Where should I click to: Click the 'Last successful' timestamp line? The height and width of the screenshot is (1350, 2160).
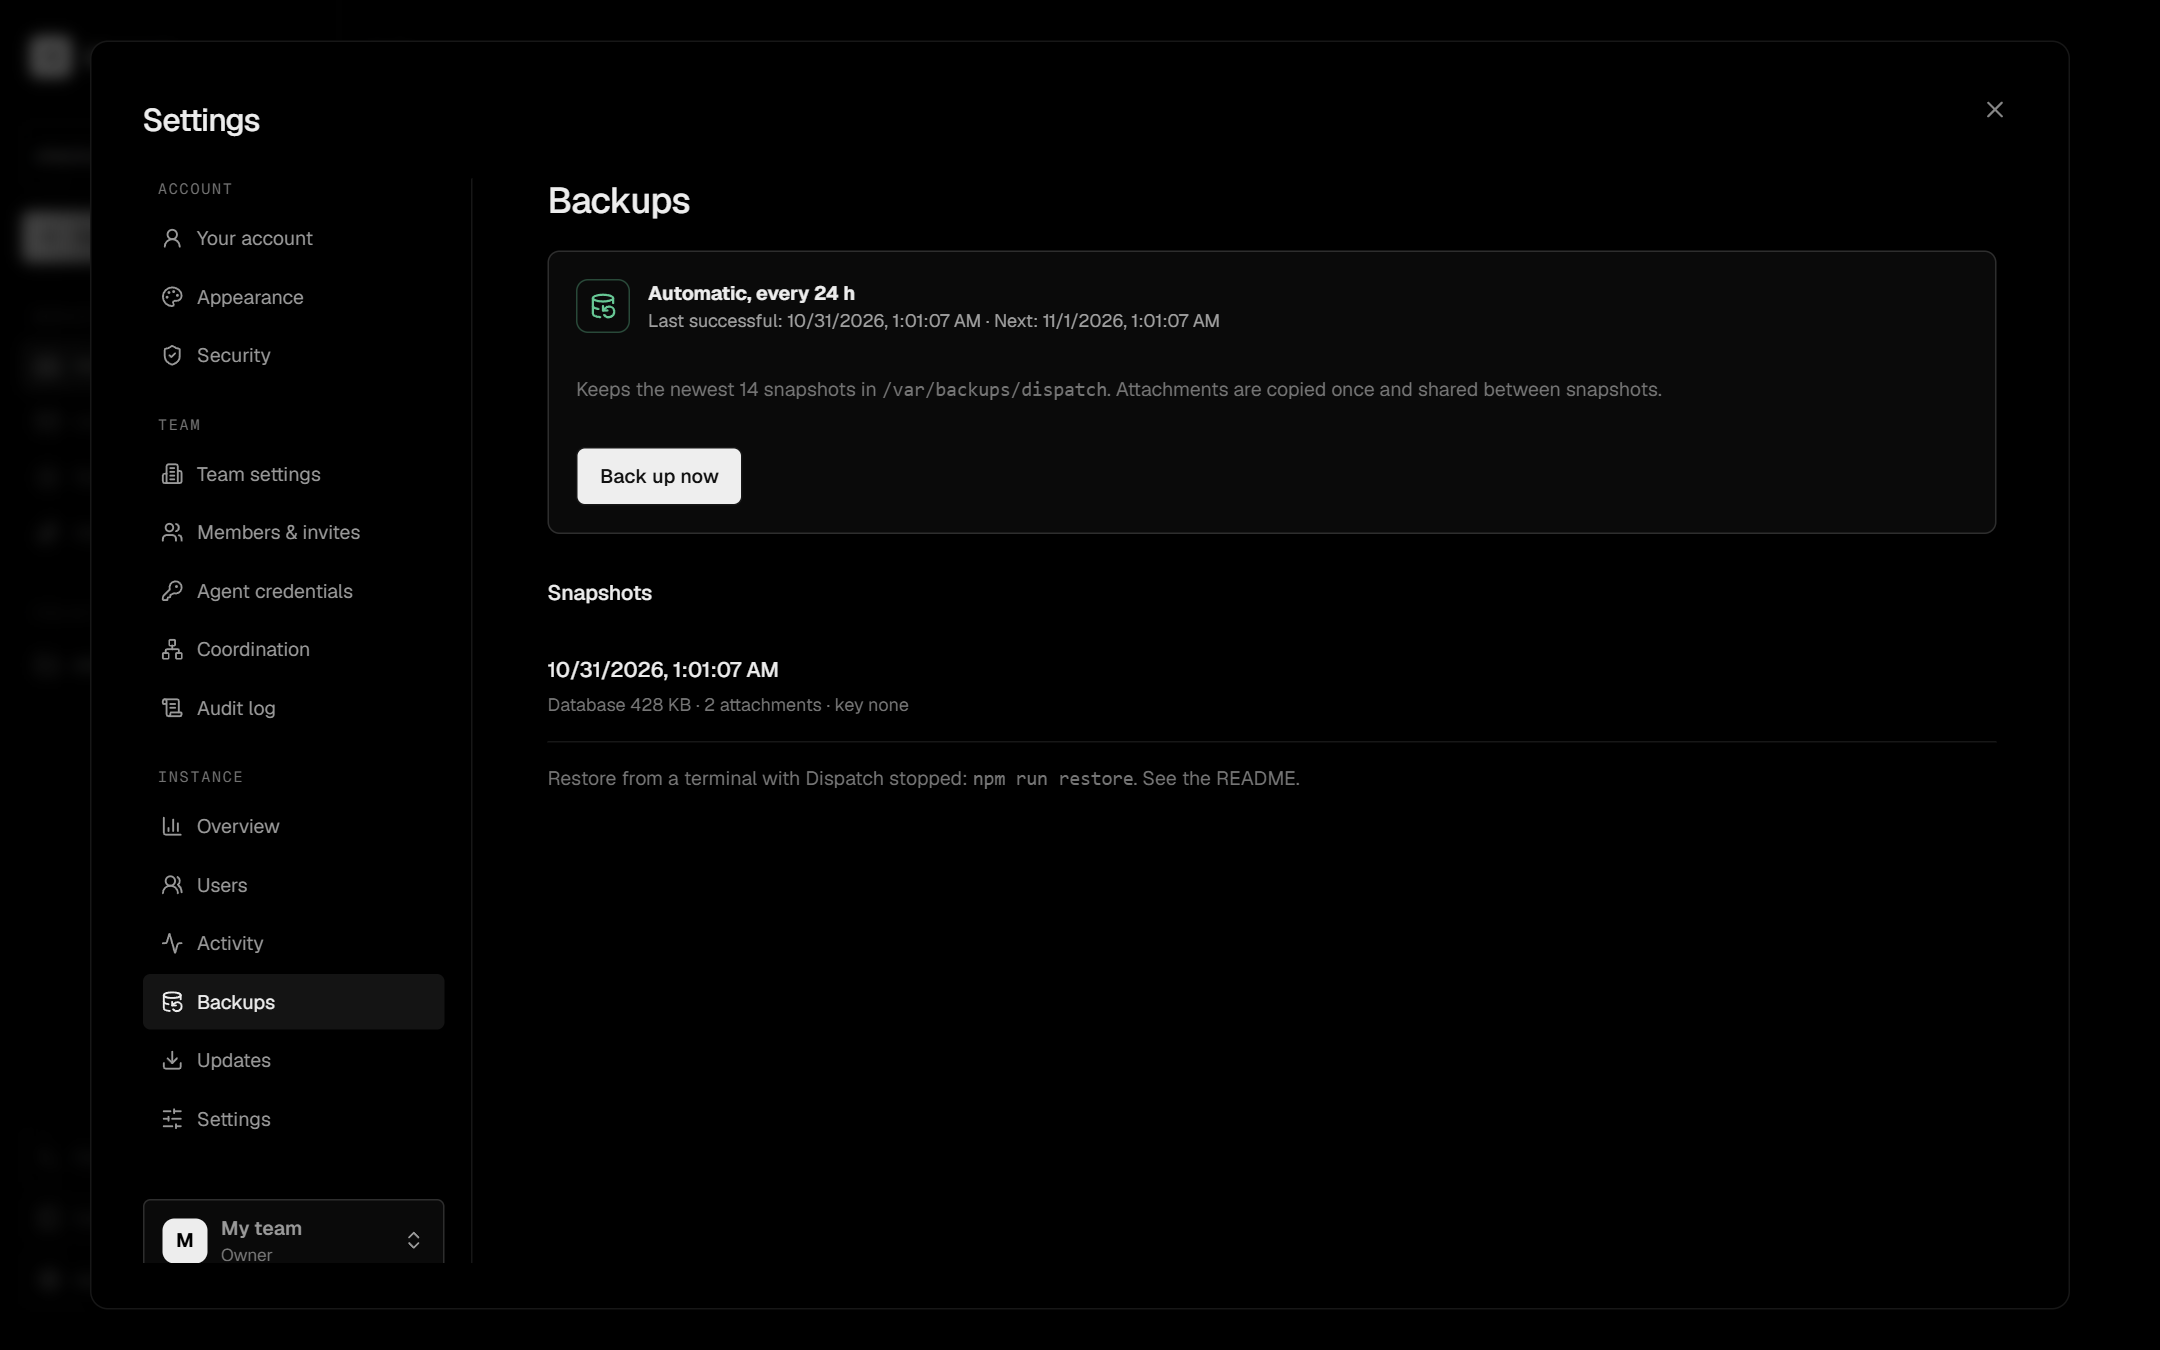(x=933, y=321)
